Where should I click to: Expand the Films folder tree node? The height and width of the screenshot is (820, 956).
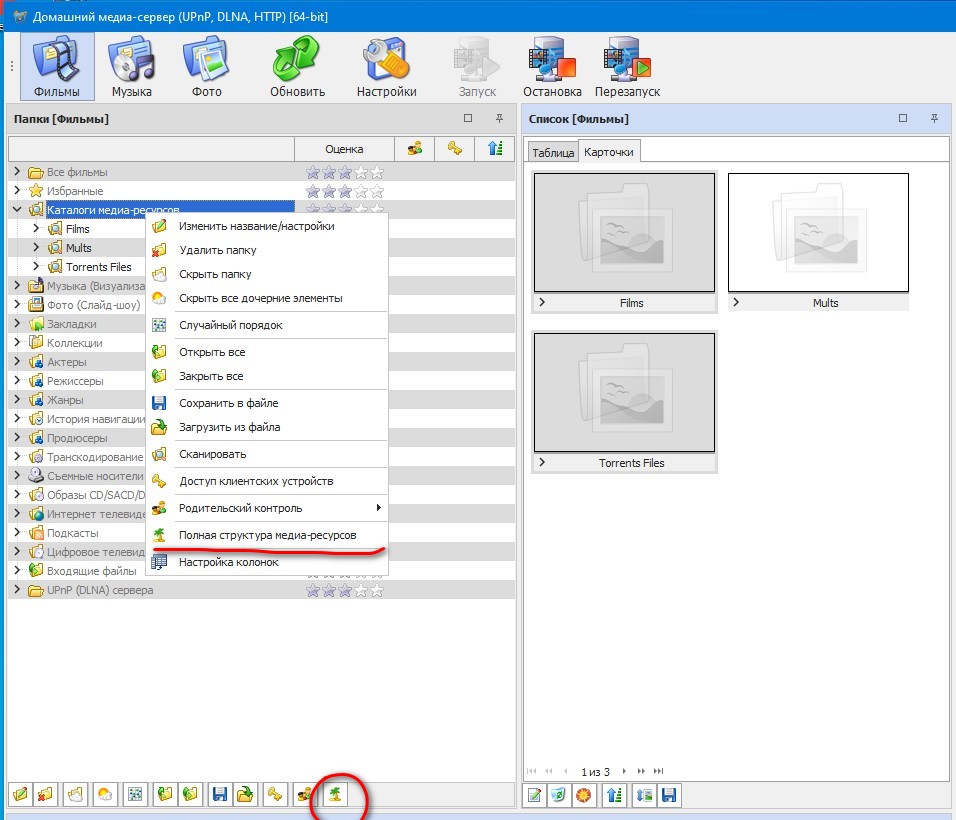(36, 229)
